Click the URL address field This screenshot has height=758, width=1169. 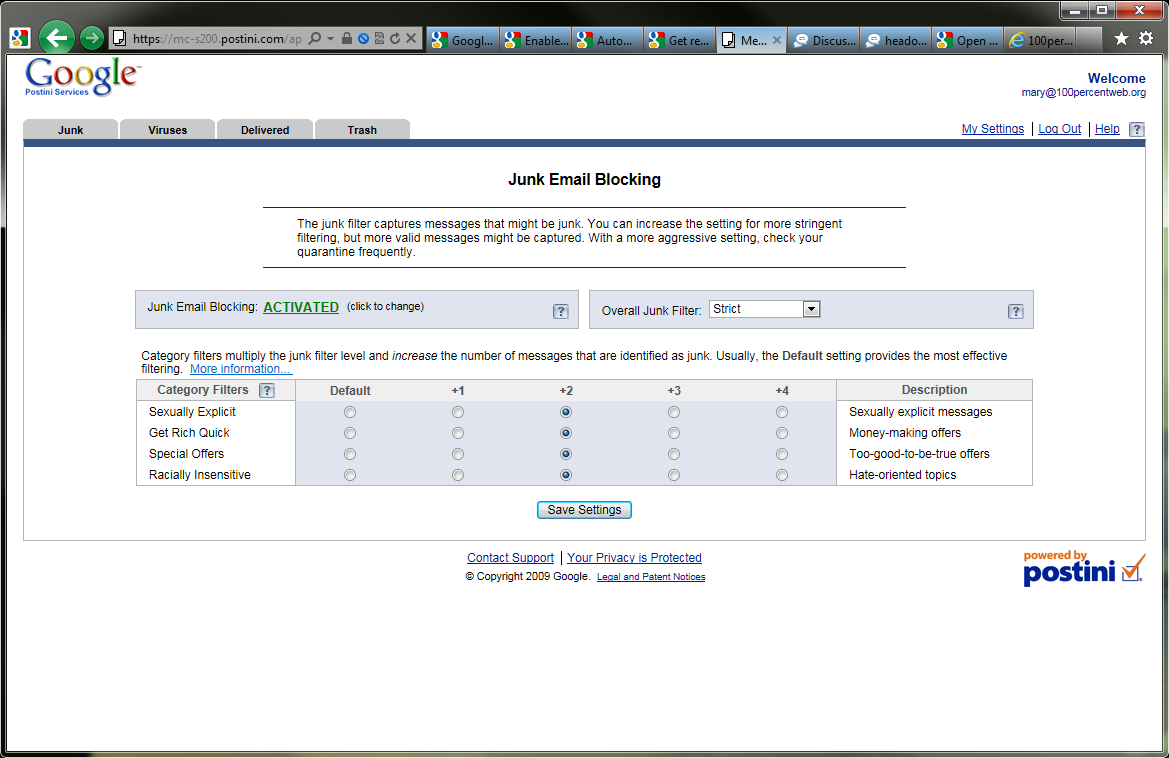[x=218, y=39]
